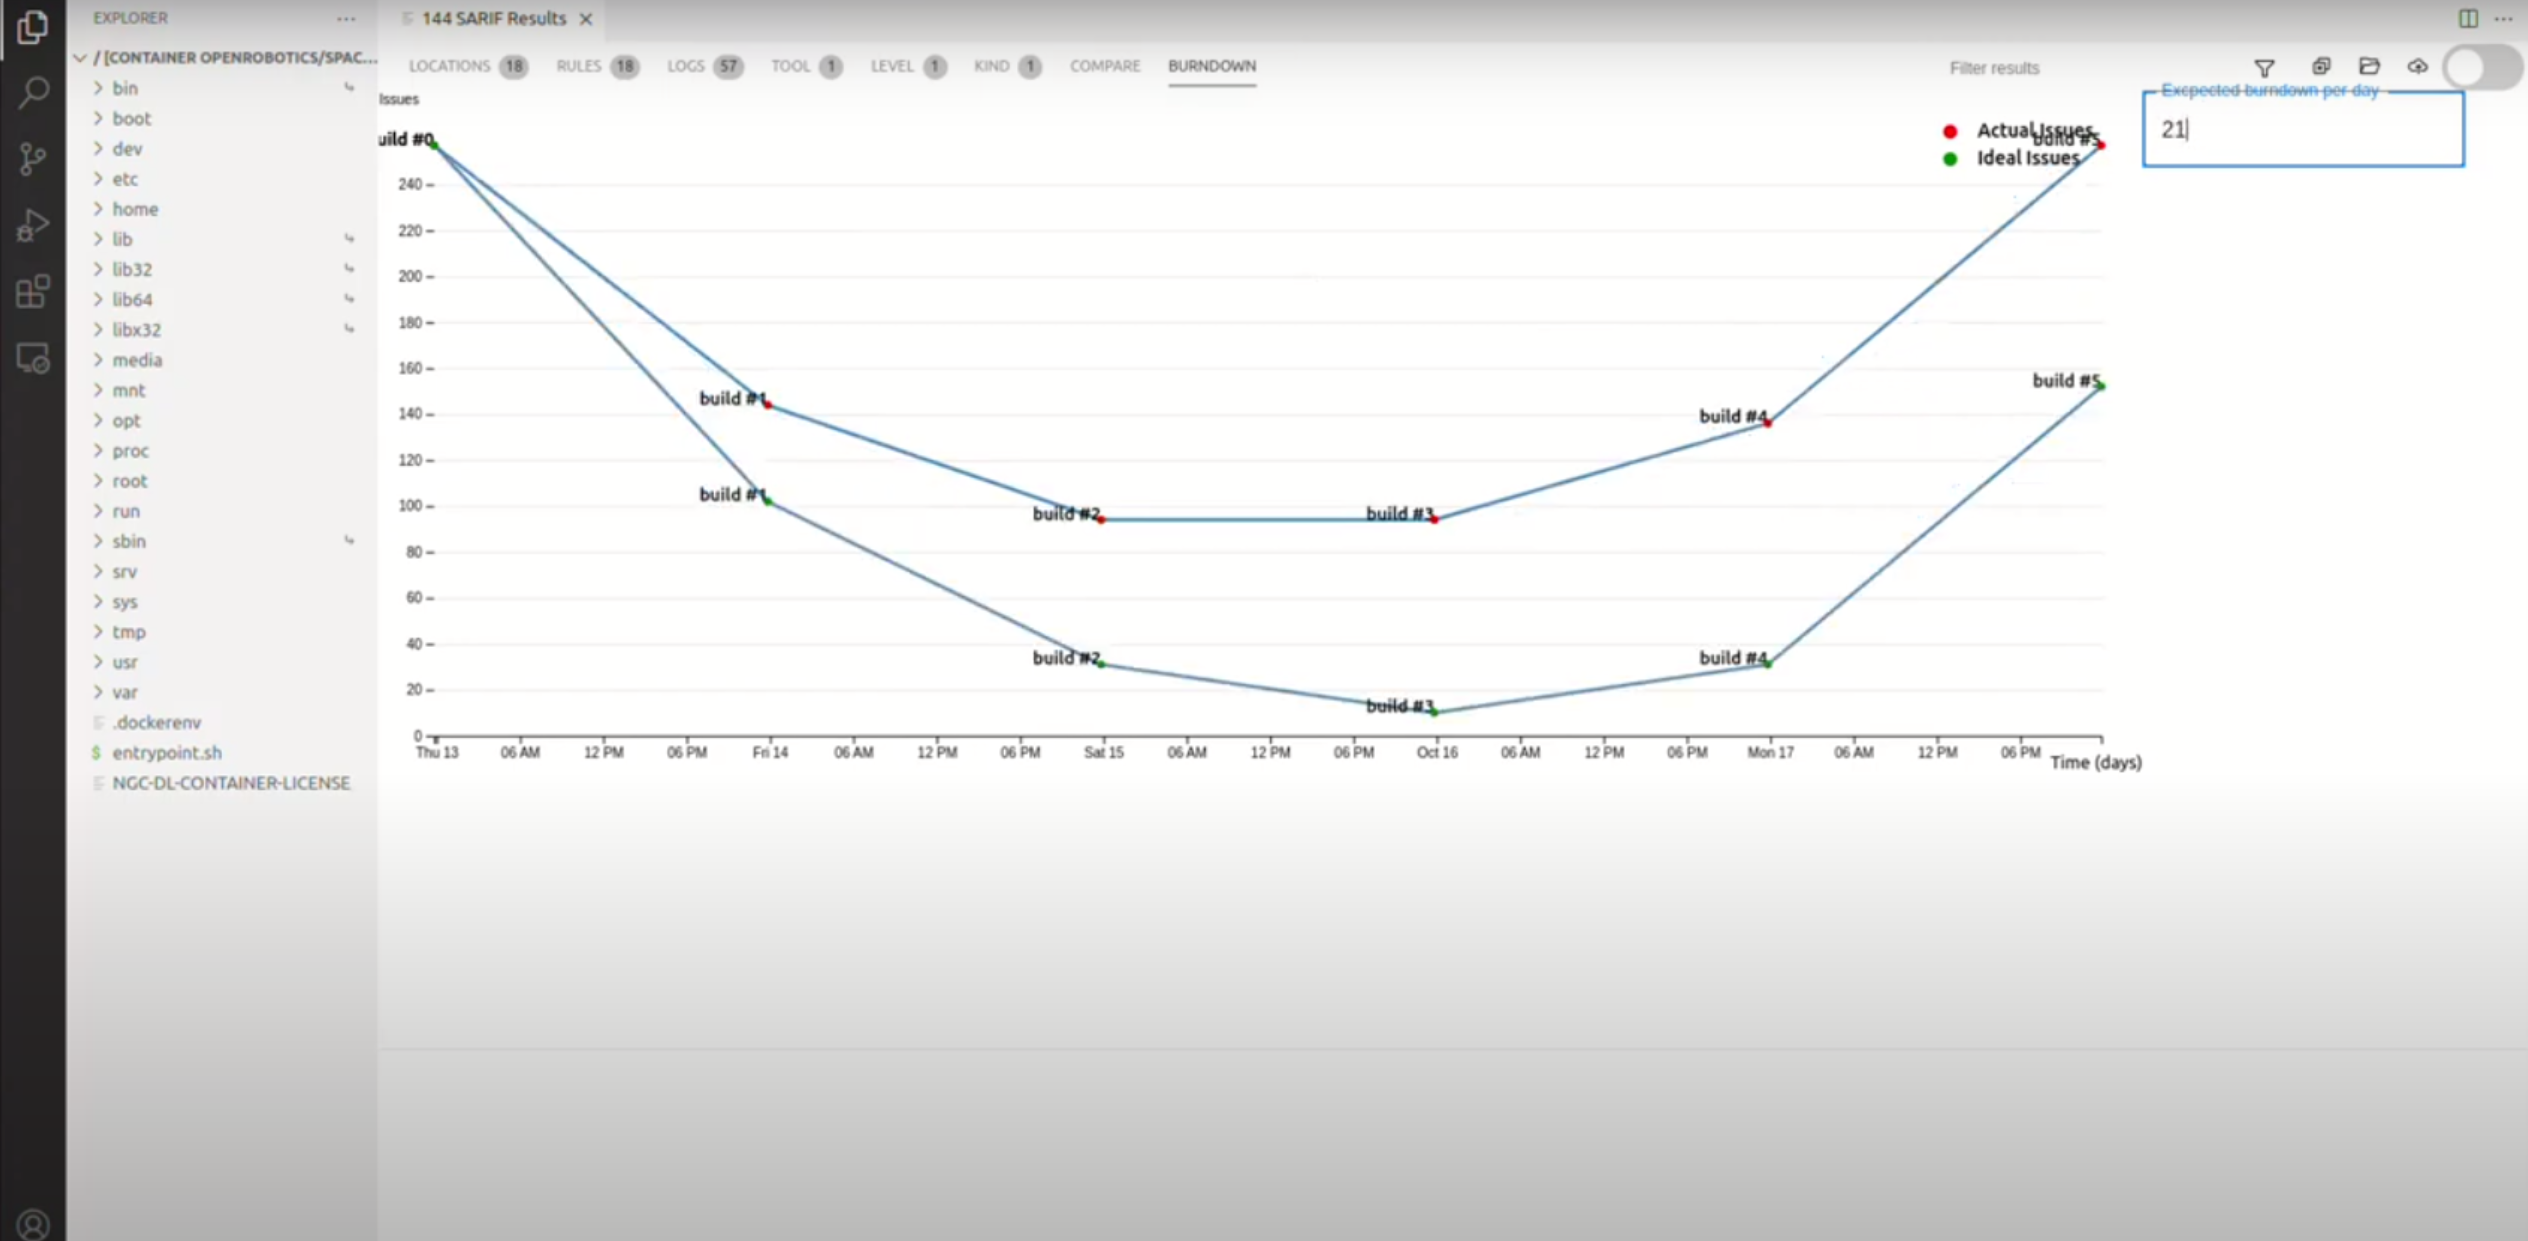Toggle the switch at top right

(2482, 68)
